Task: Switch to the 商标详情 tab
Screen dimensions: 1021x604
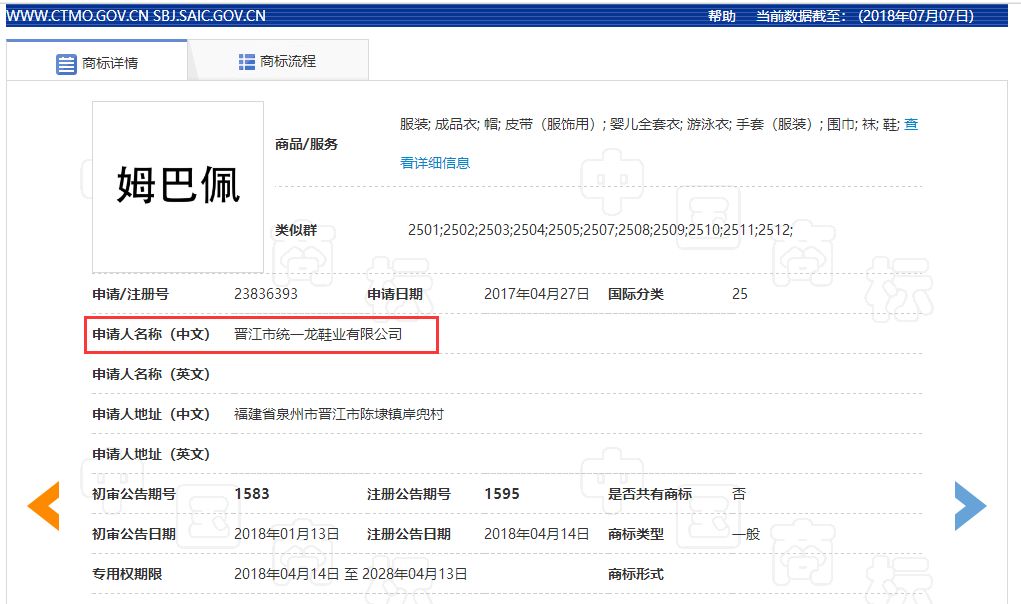Action: point(108,62)
